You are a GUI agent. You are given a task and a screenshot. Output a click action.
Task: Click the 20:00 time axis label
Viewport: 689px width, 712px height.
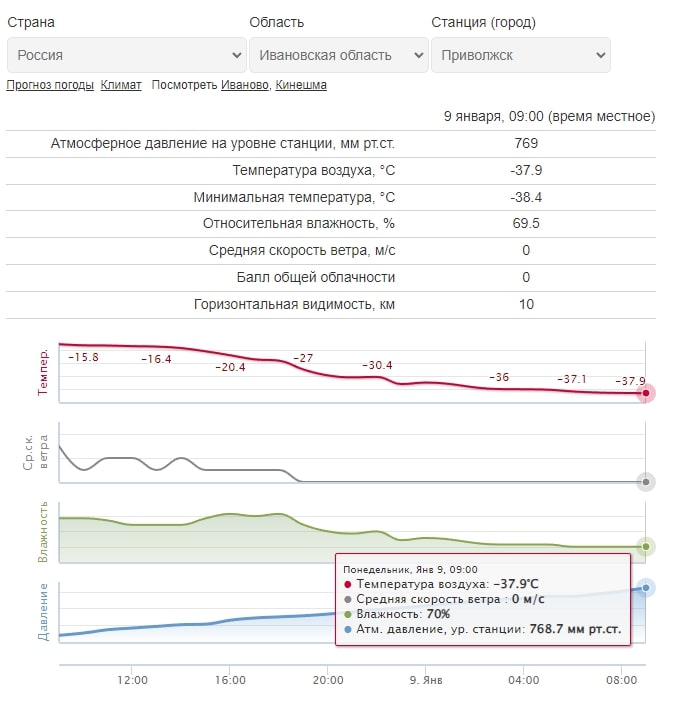[328, 680]
